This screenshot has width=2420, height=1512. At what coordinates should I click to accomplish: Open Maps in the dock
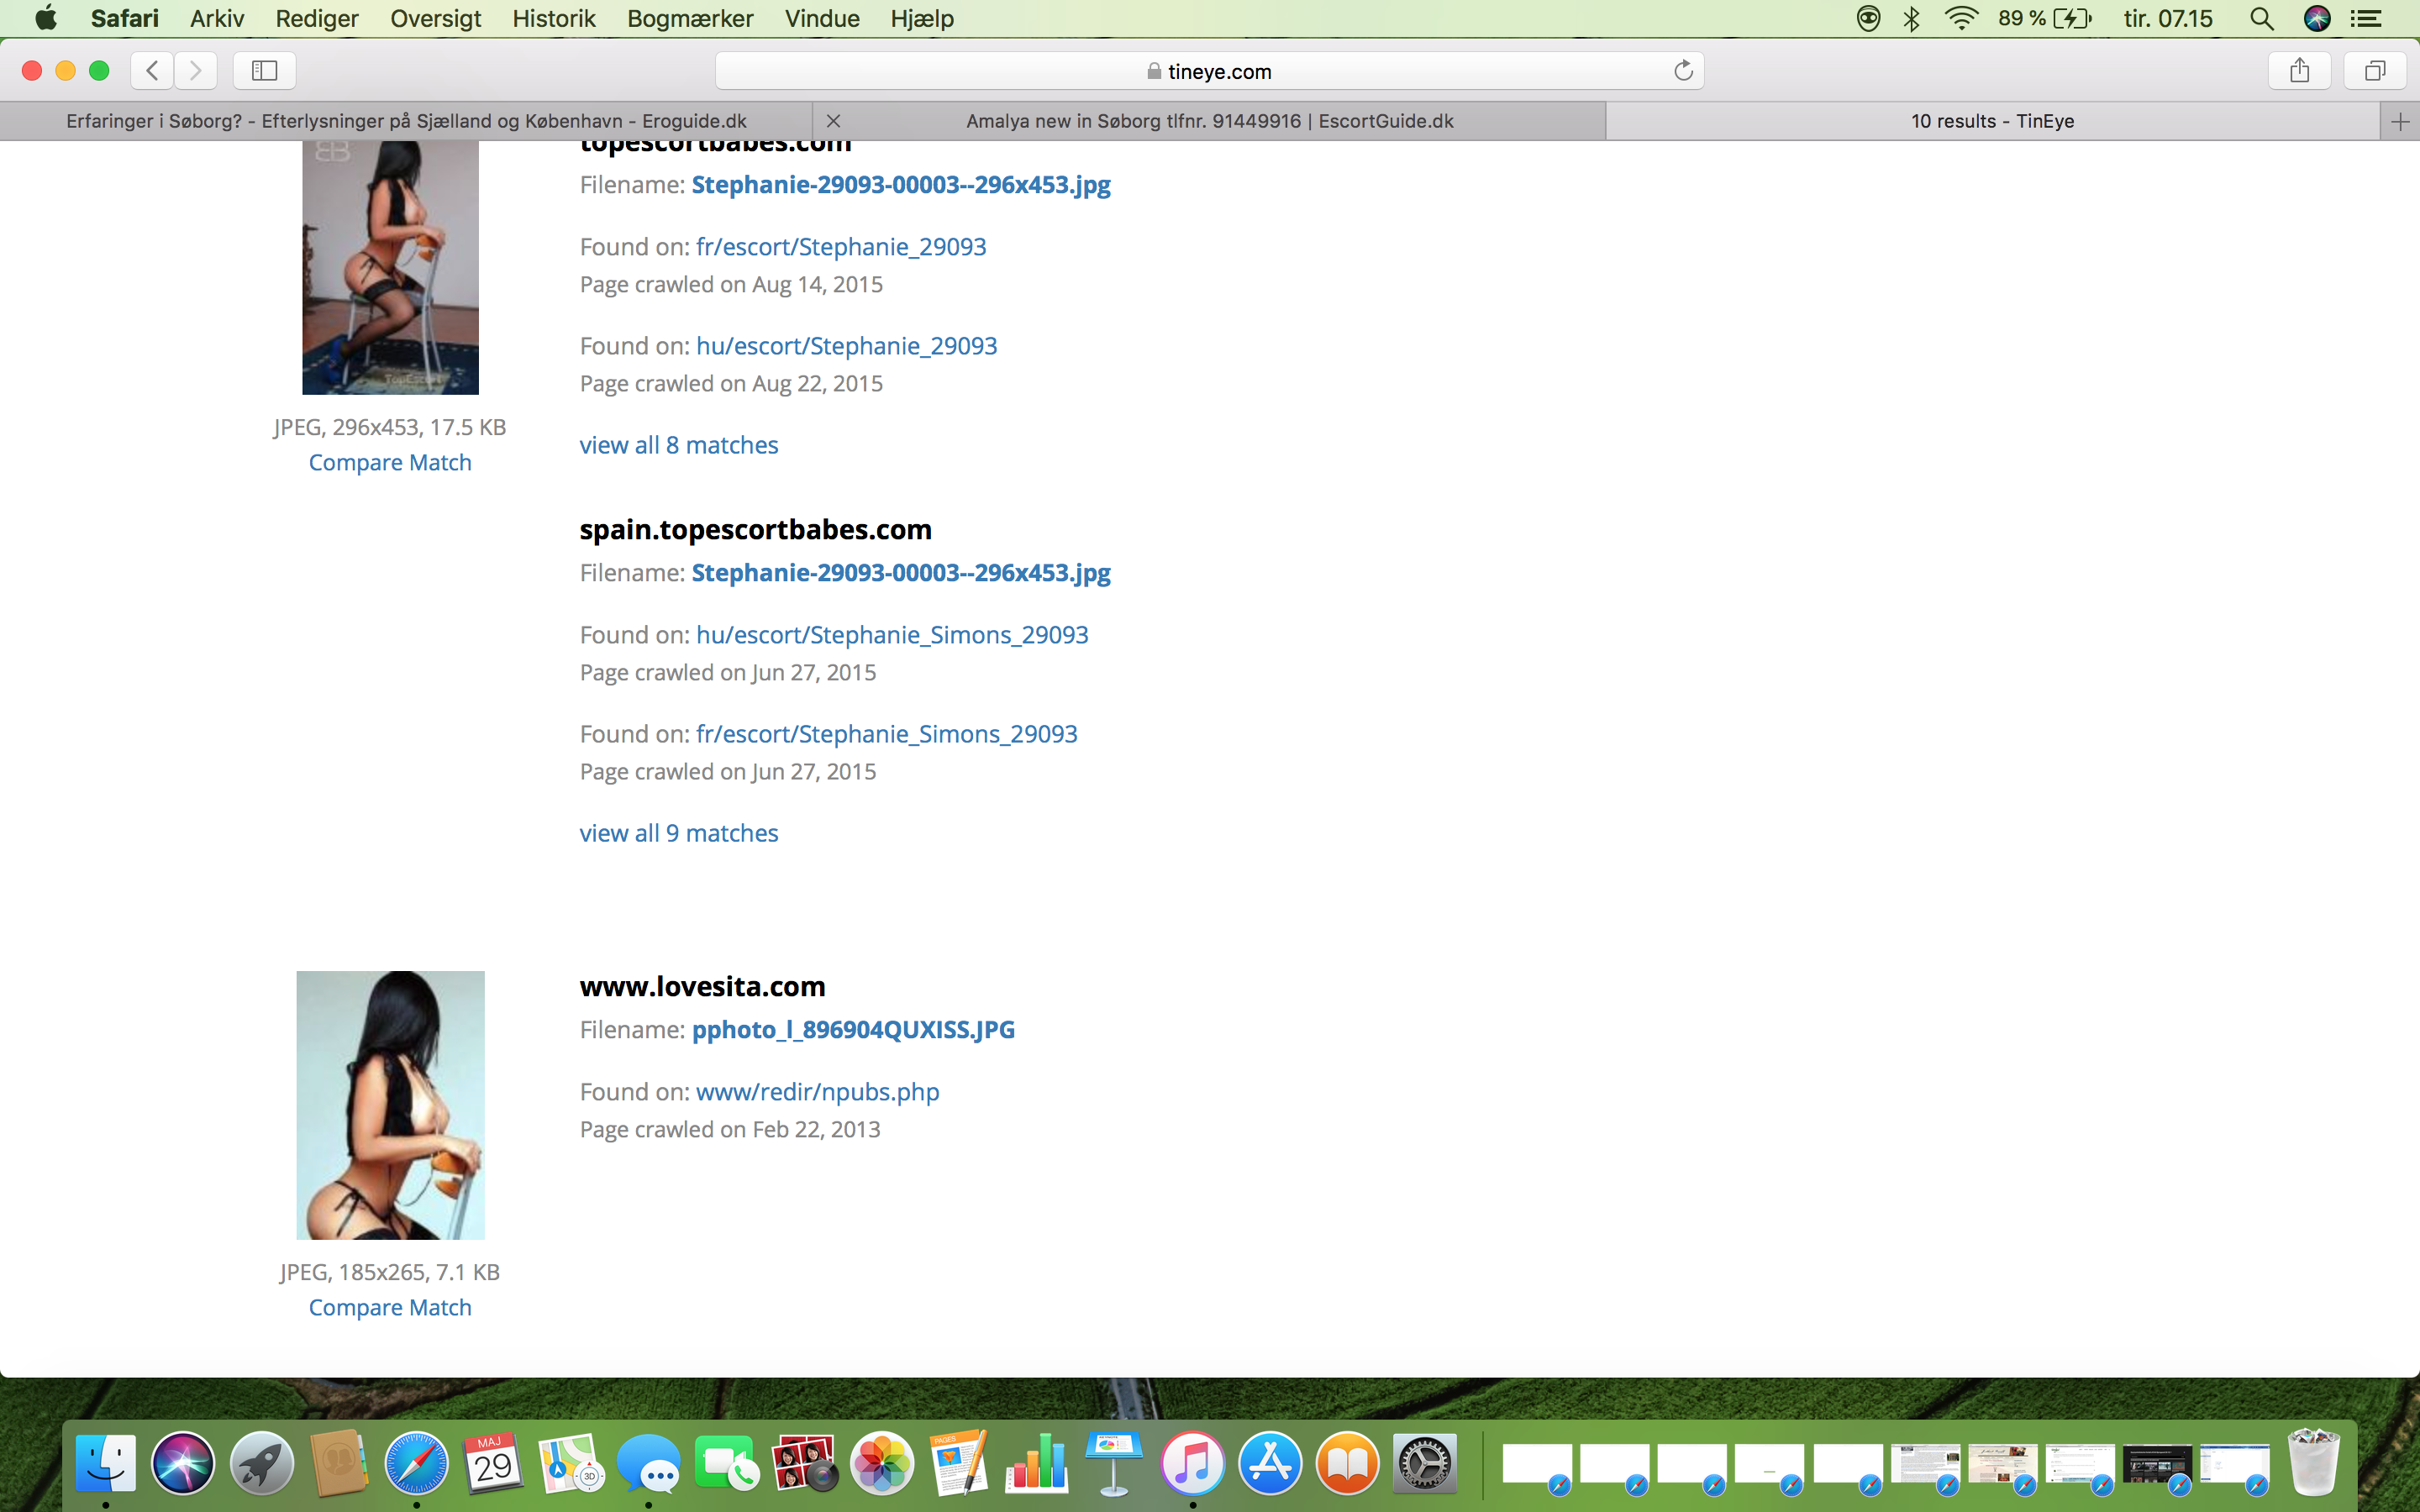tap(571, 1463)
